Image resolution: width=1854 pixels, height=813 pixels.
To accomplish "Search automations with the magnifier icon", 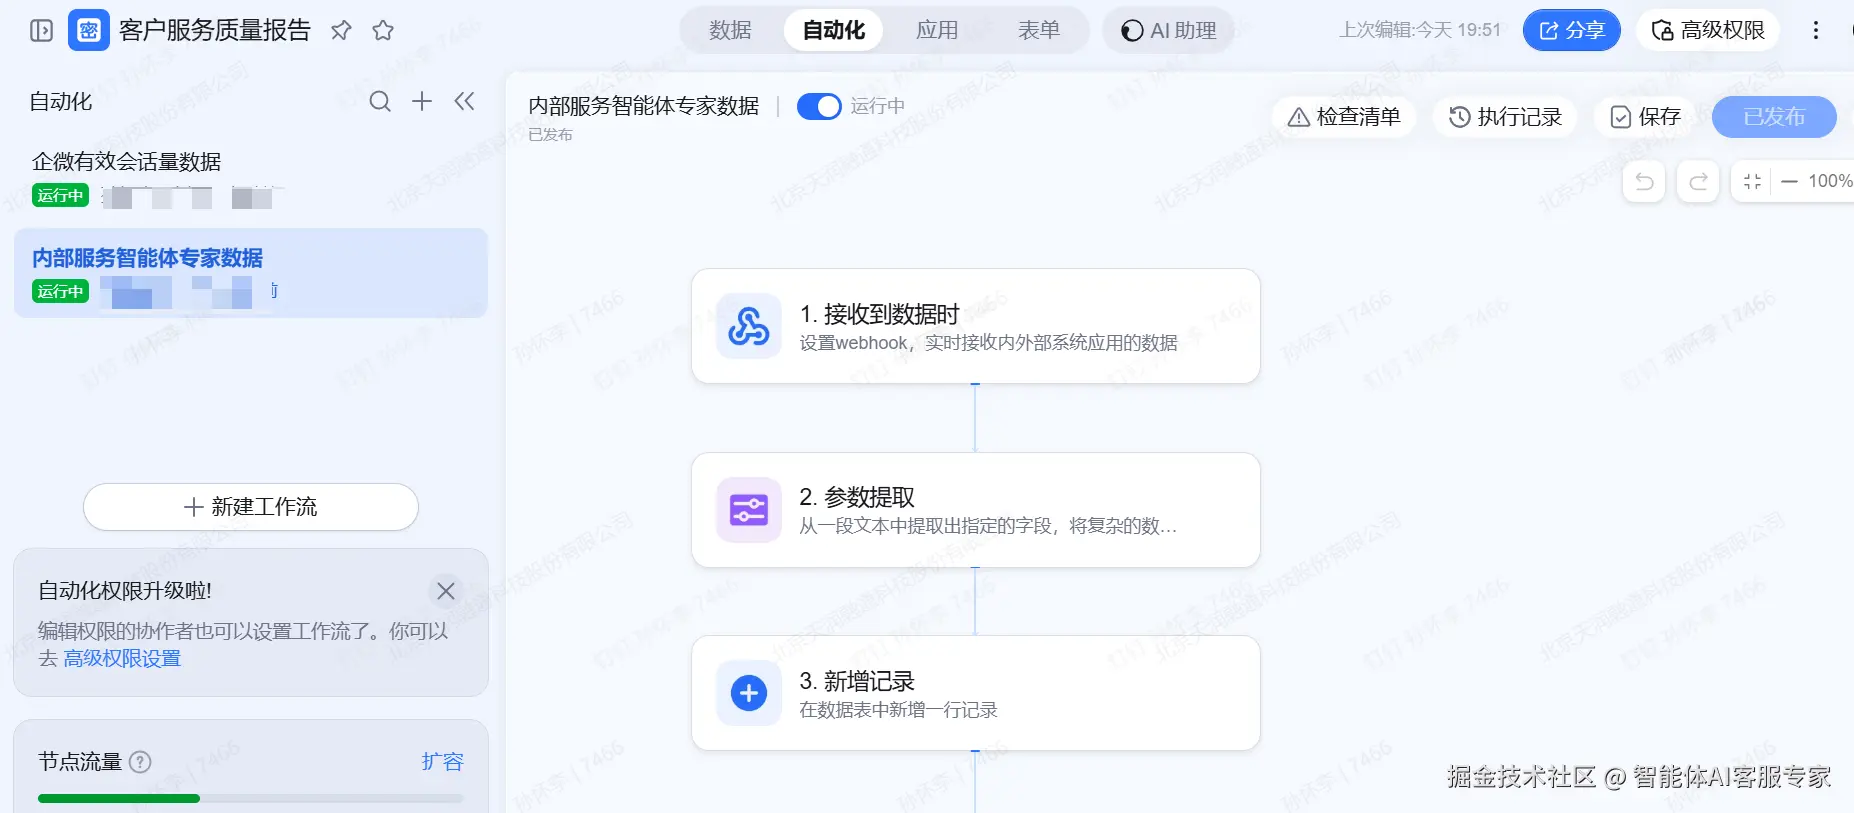I will pos(380,101).
